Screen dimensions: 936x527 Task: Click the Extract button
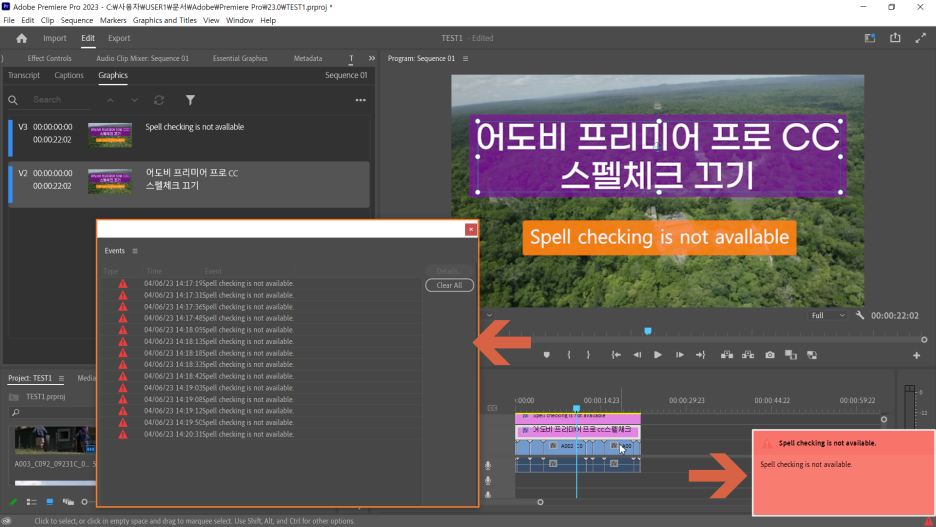pos(747,355)
